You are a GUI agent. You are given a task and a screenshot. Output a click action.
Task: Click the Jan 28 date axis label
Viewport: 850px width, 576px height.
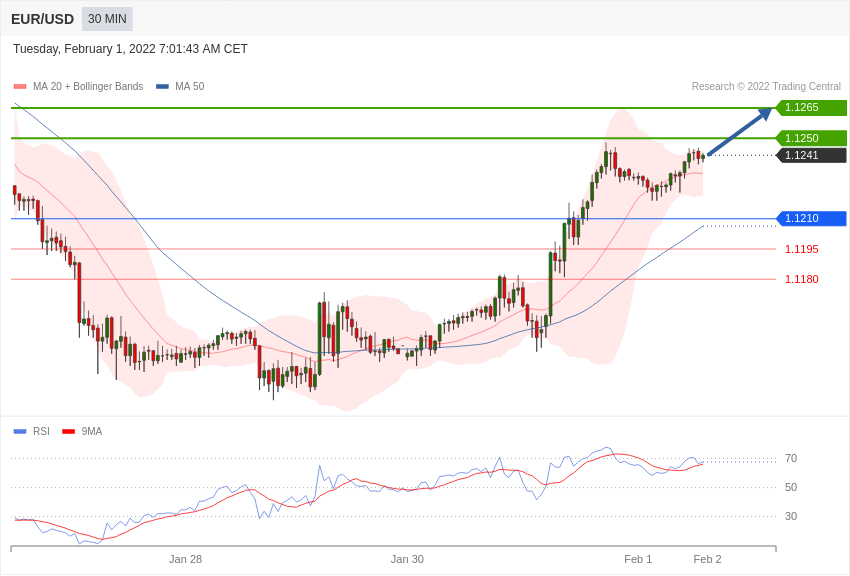pyautogui.click(x=185, y=559)
